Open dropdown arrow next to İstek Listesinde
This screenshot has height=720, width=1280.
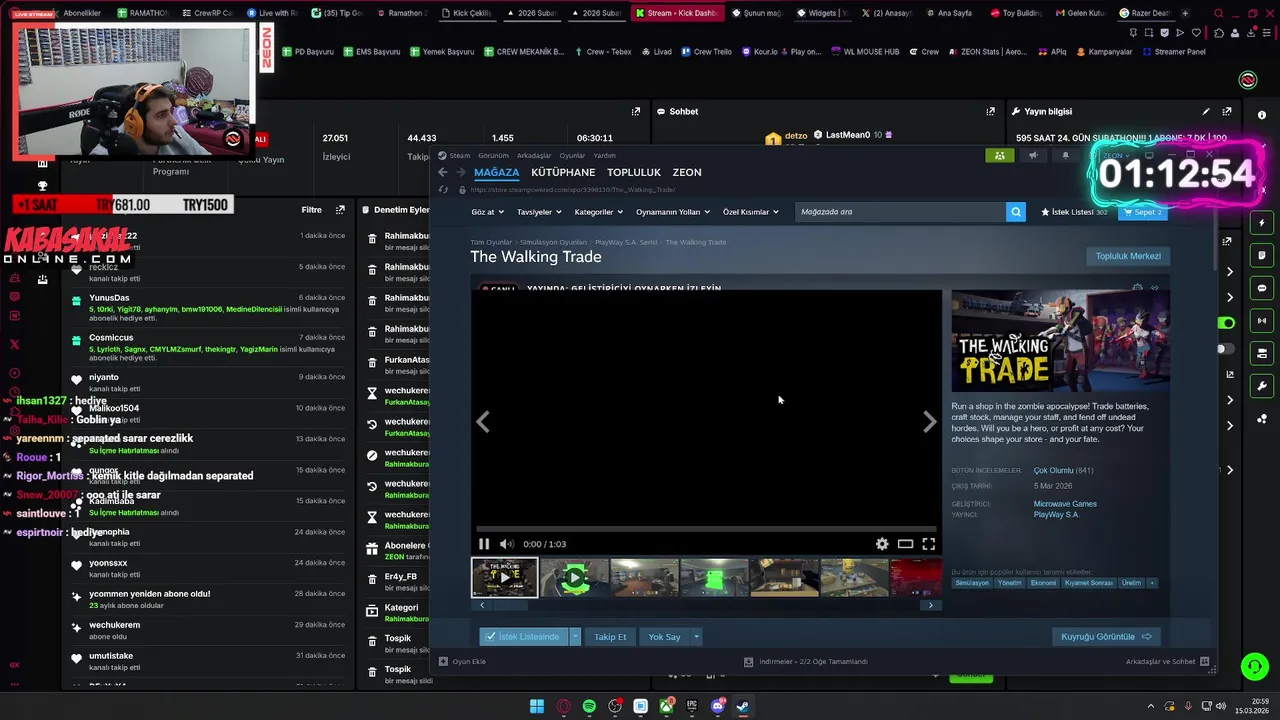click(575, 637)
